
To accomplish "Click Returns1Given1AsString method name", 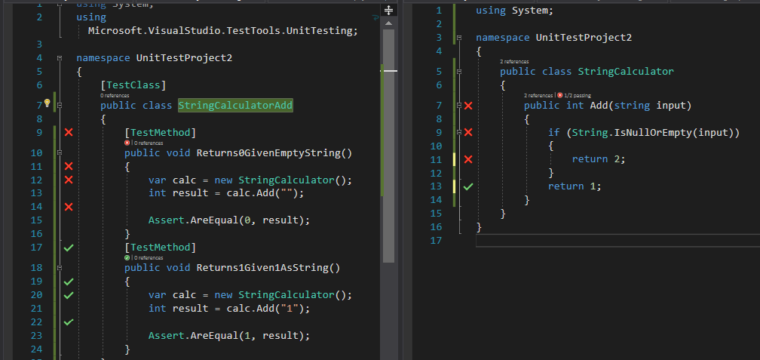I will pos(268,268).
